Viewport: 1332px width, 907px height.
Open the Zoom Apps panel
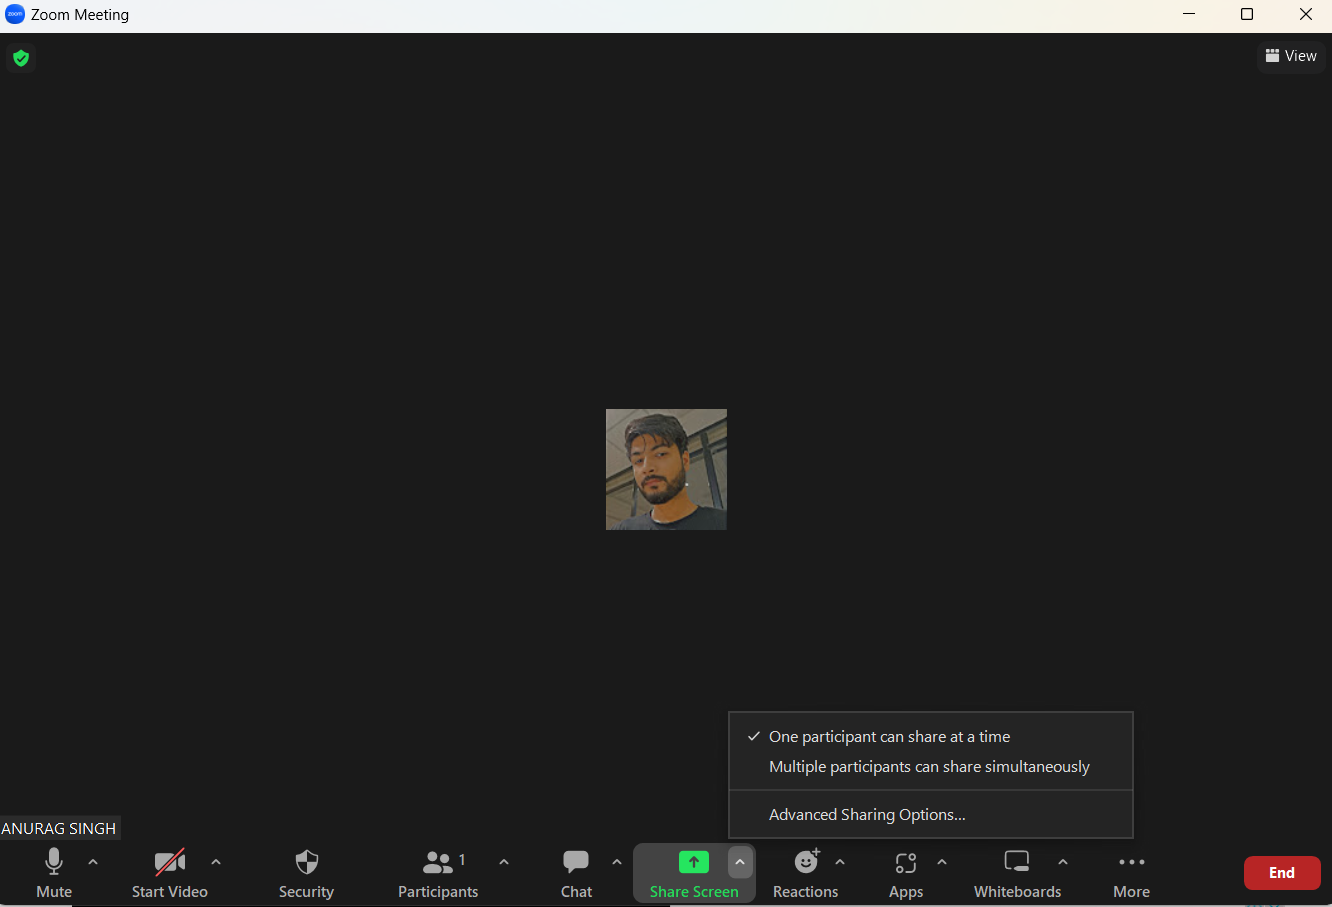tap(905, 872)
